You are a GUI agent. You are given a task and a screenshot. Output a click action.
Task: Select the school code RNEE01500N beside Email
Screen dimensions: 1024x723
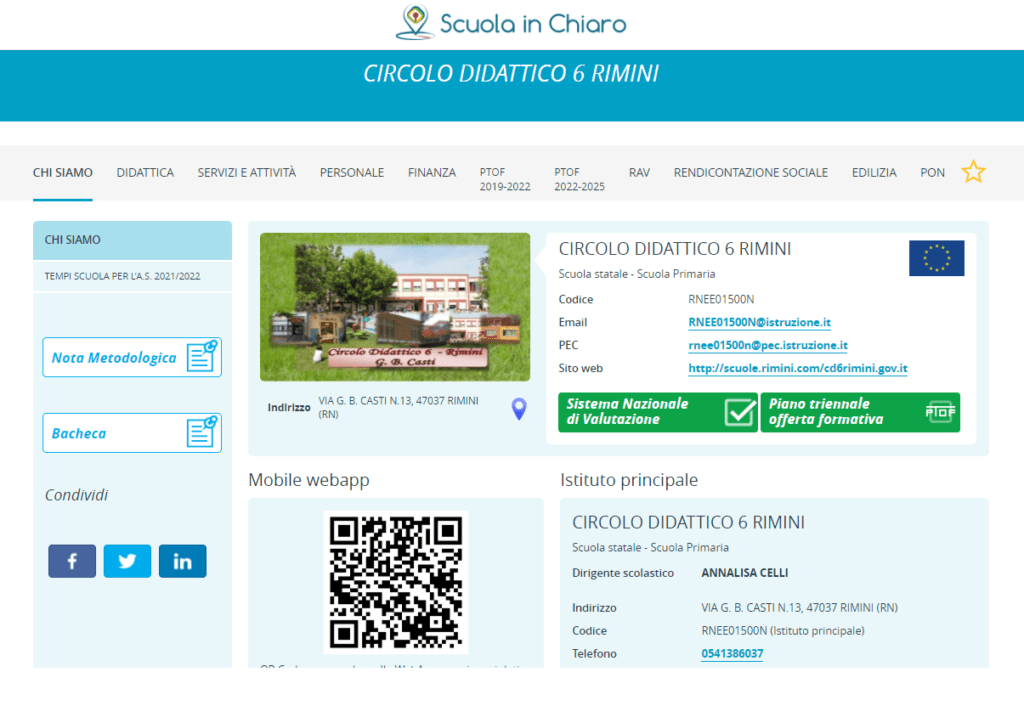pyautogui.click(x=721, y=299)
